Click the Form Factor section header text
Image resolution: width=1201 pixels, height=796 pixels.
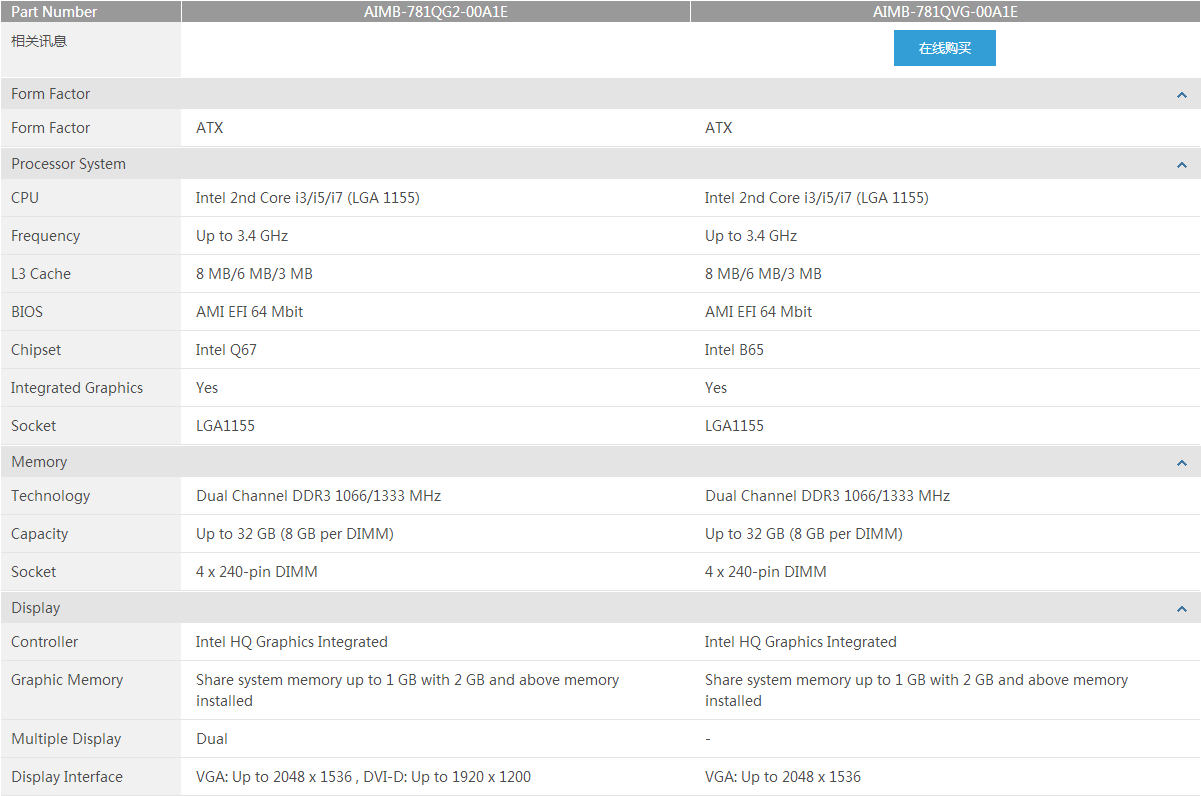pyautogui.click(x=51, y=94)
